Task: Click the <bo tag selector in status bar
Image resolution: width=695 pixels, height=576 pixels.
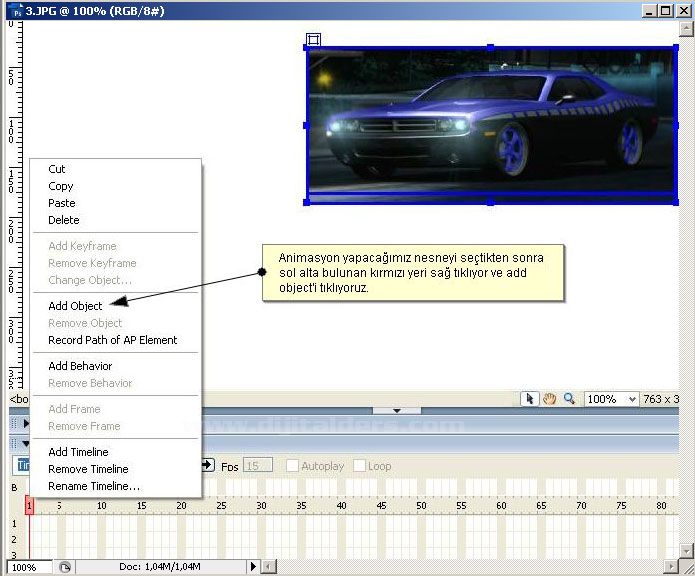Action: (x=19, y=399)
